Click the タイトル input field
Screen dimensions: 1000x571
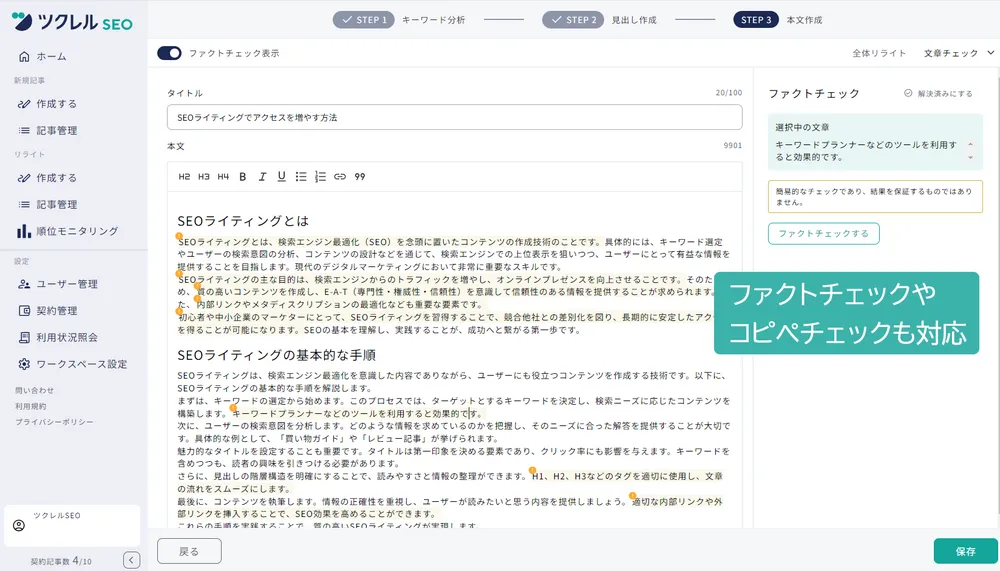point(454,117)
